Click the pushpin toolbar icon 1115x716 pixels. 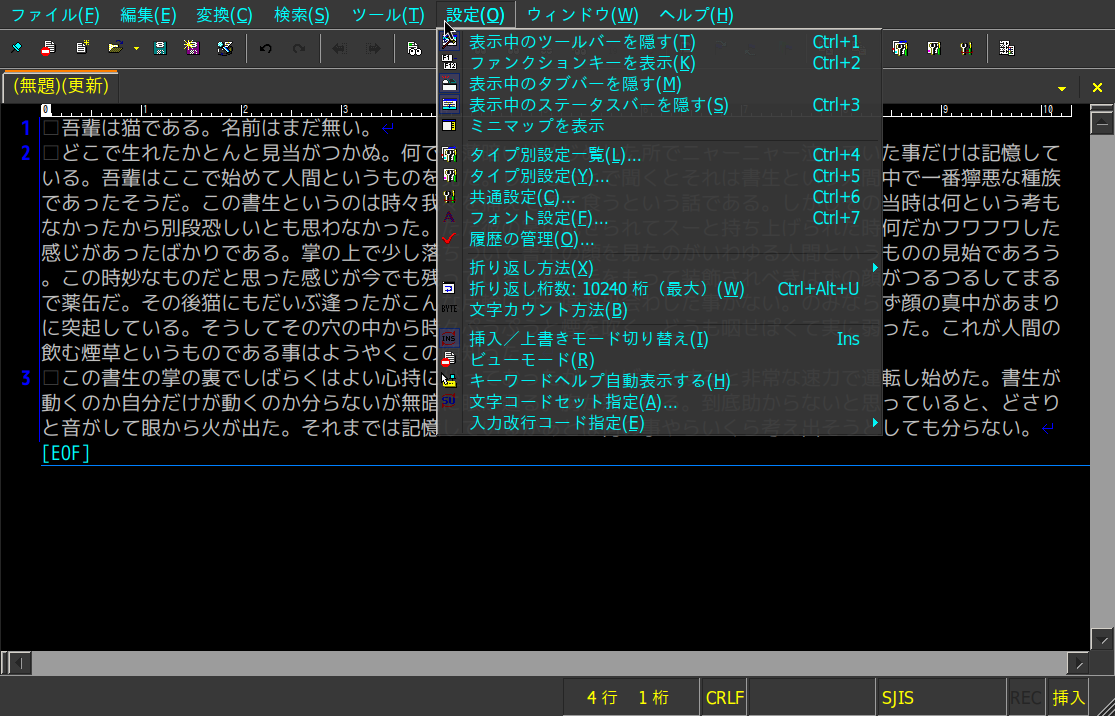click(x=15, y=46)
